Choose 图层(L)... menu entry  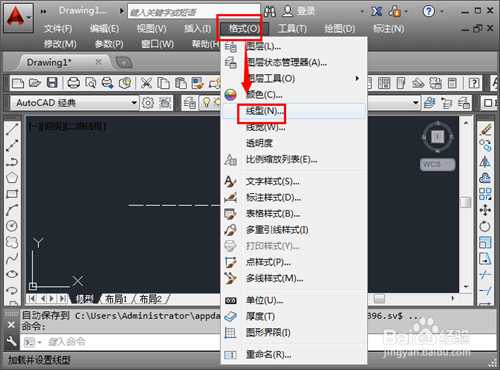point(294,46)
